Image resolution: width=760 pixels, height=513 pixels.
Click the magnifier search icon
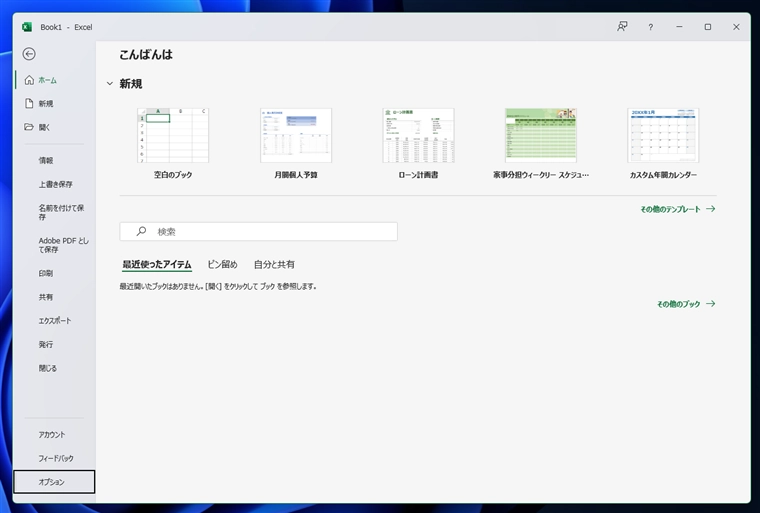(x=141, y=231)
